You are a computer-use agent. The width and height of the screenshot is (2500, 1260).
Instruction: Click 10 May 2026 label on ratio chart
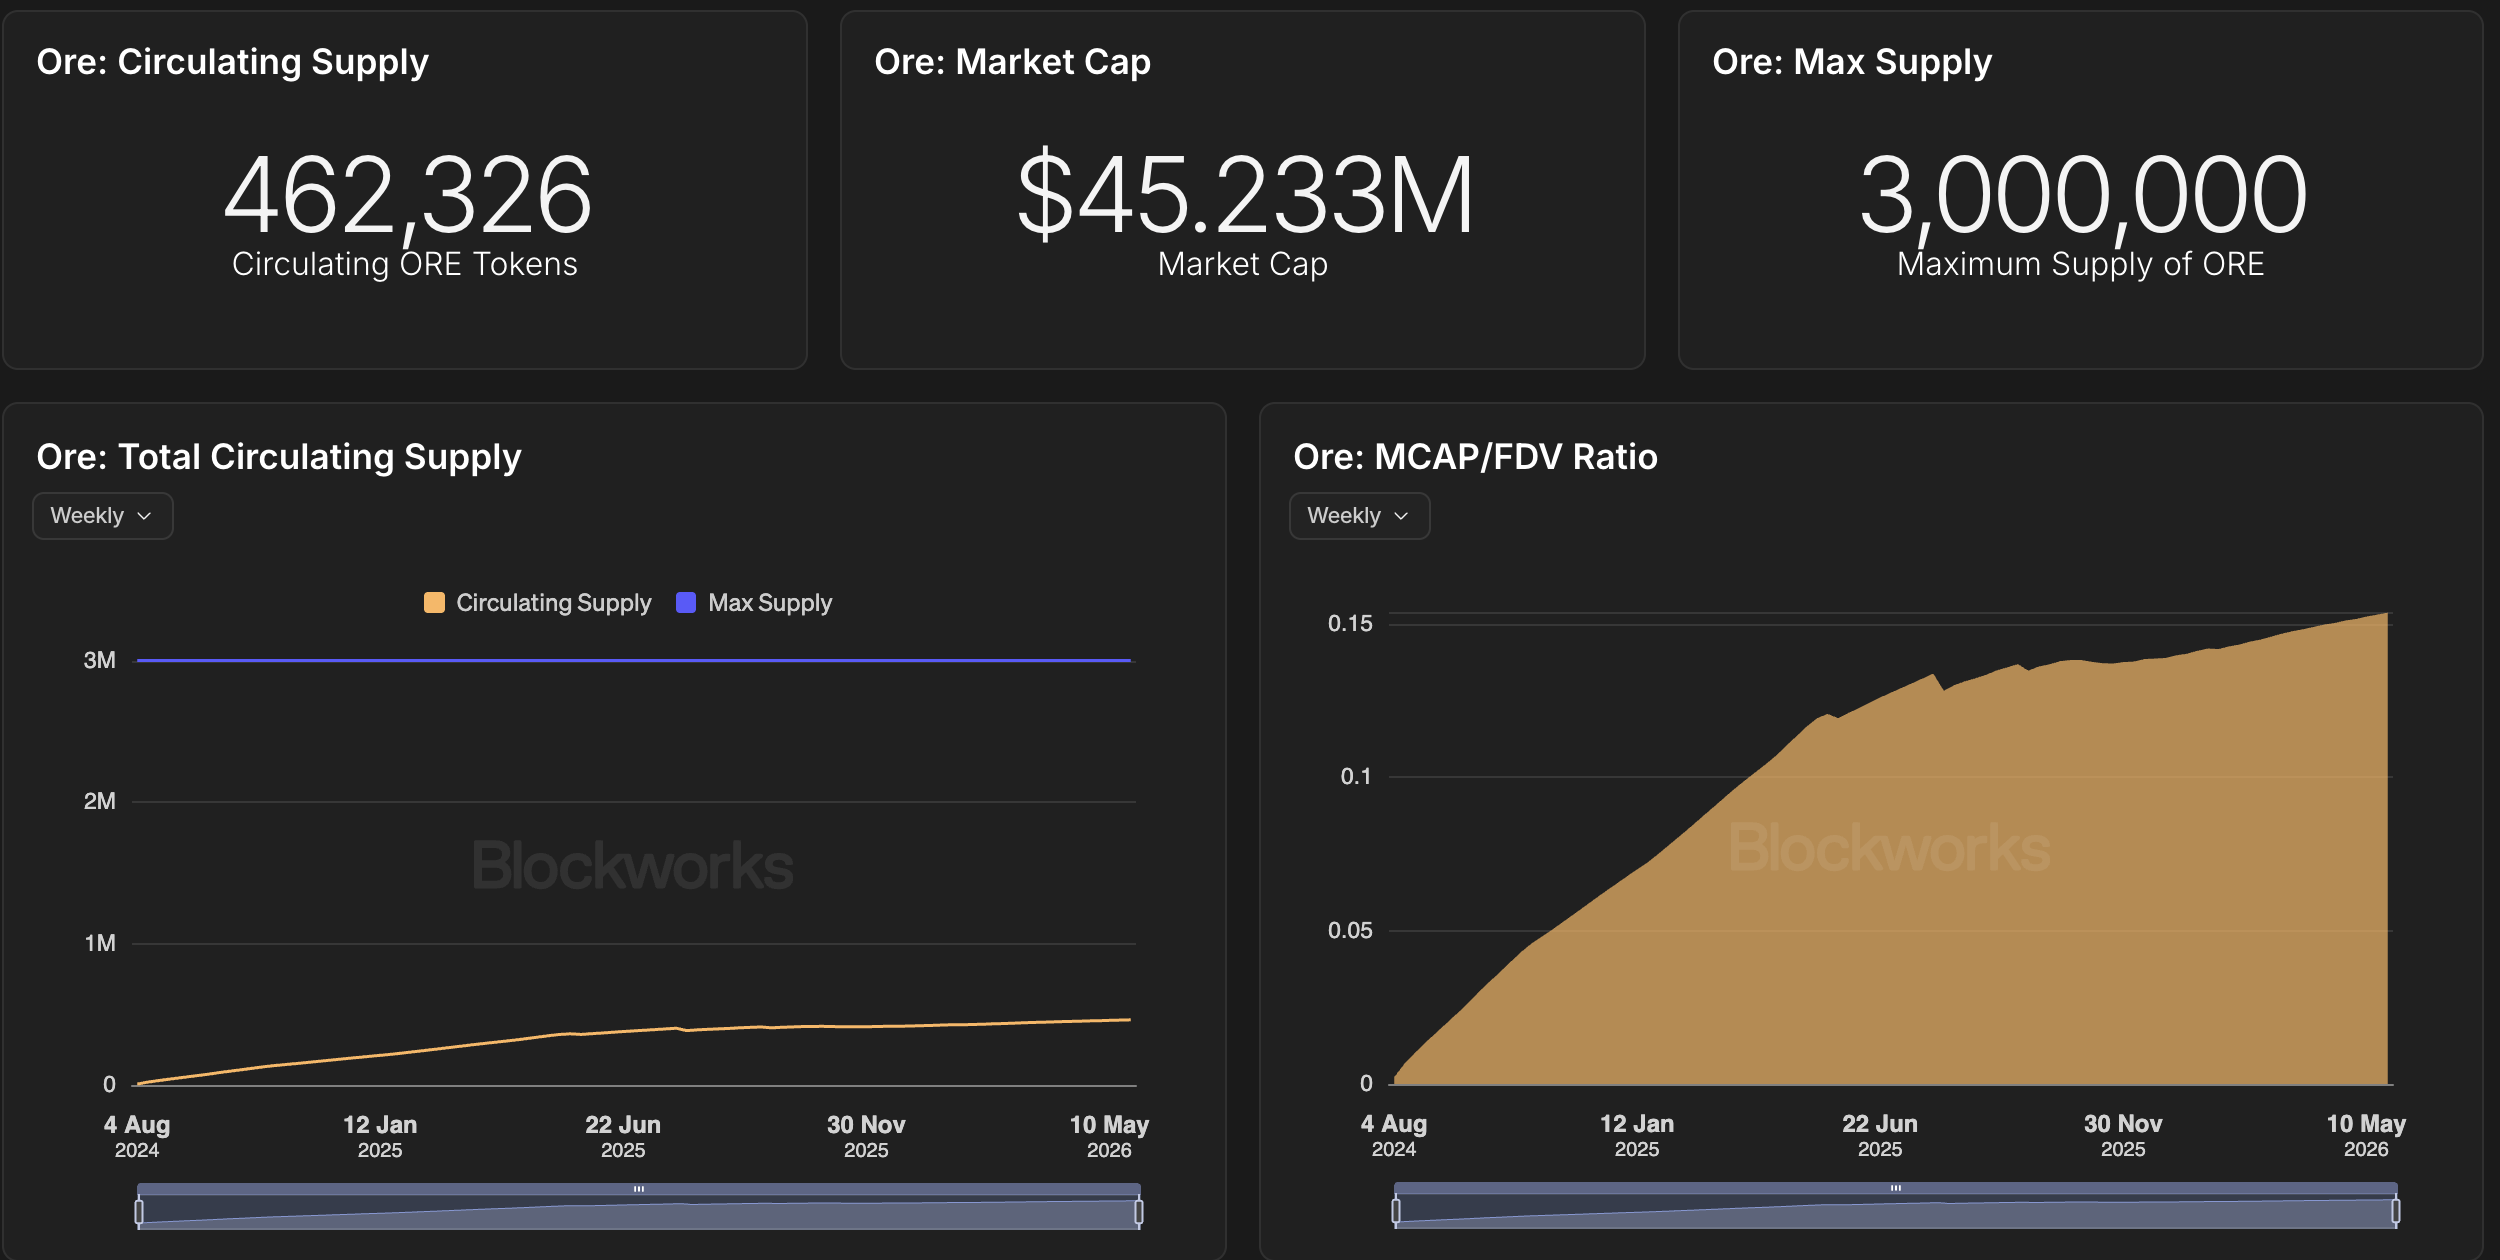point(2366,1135)
